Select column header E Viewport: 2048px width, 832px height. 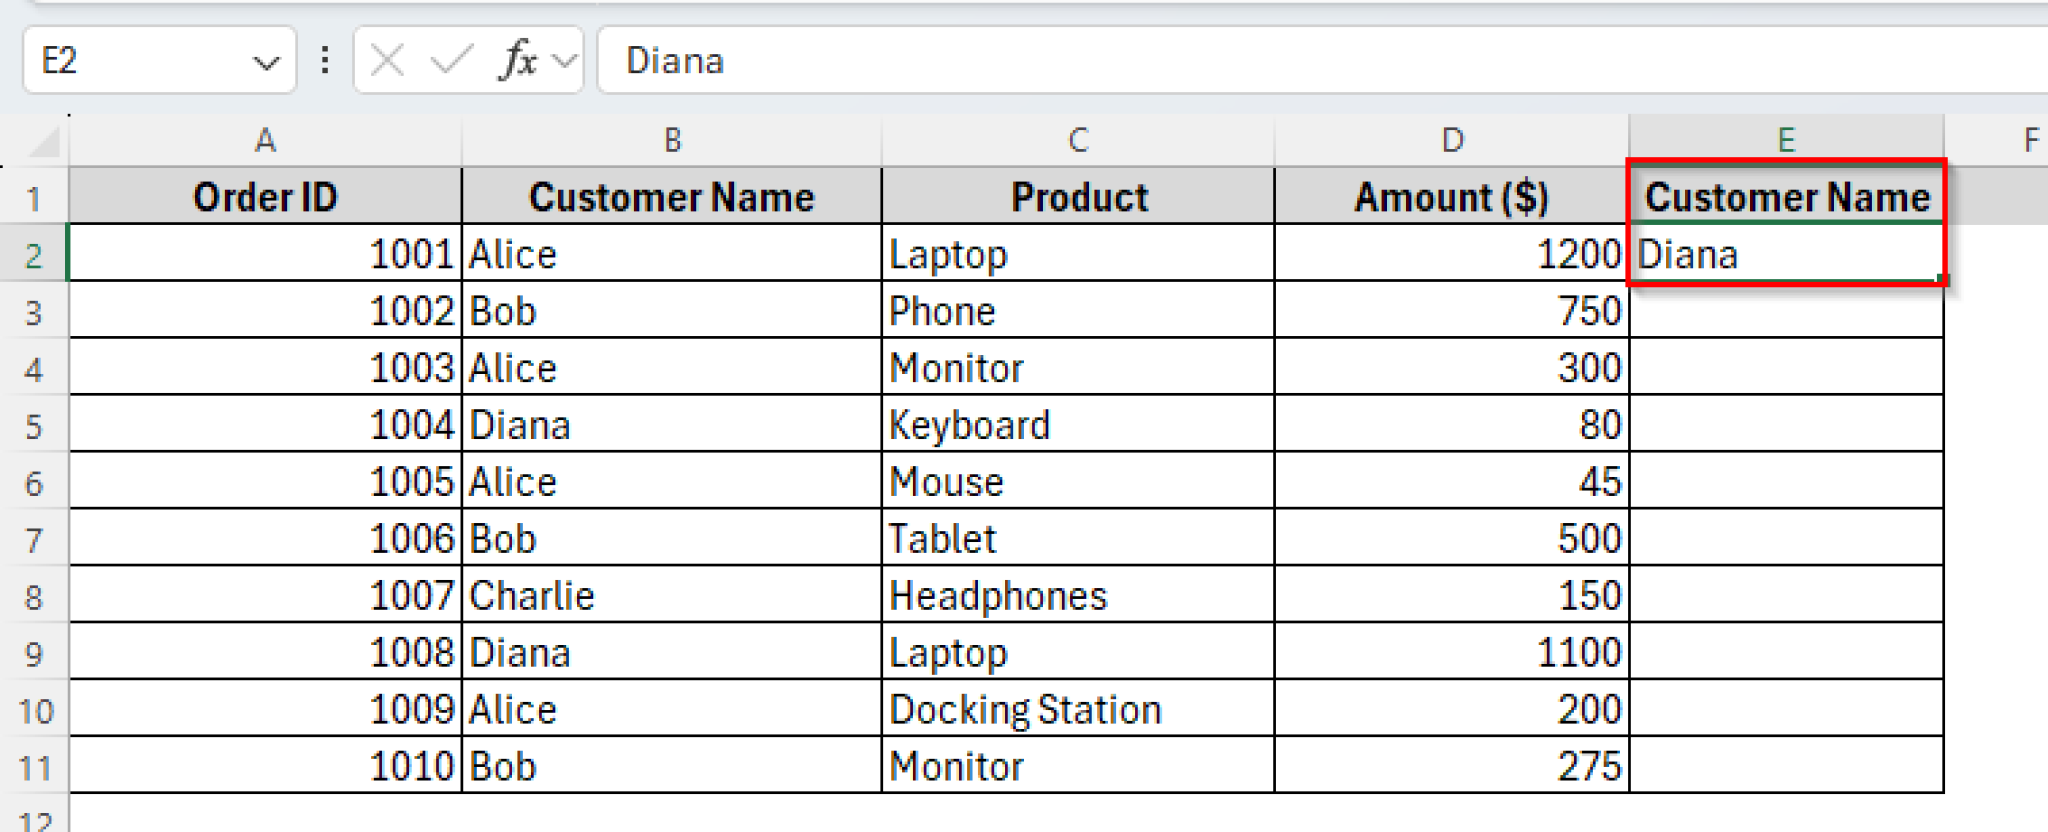click(x=1786, y=140)
